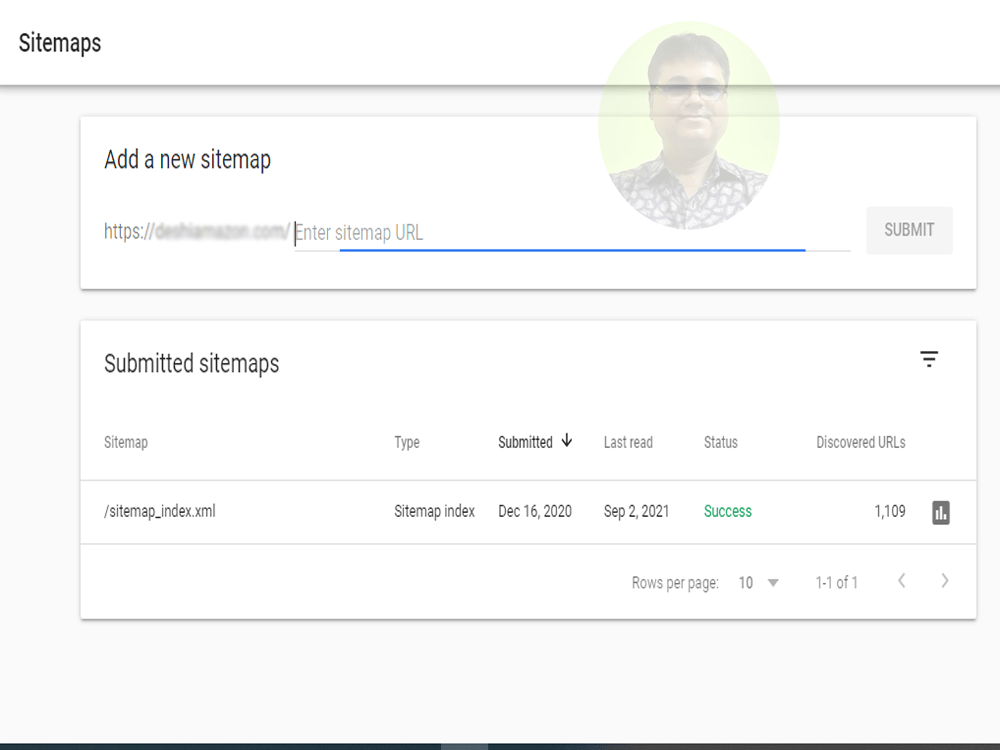Click the Add a new sitemap heading

[188, 159]
